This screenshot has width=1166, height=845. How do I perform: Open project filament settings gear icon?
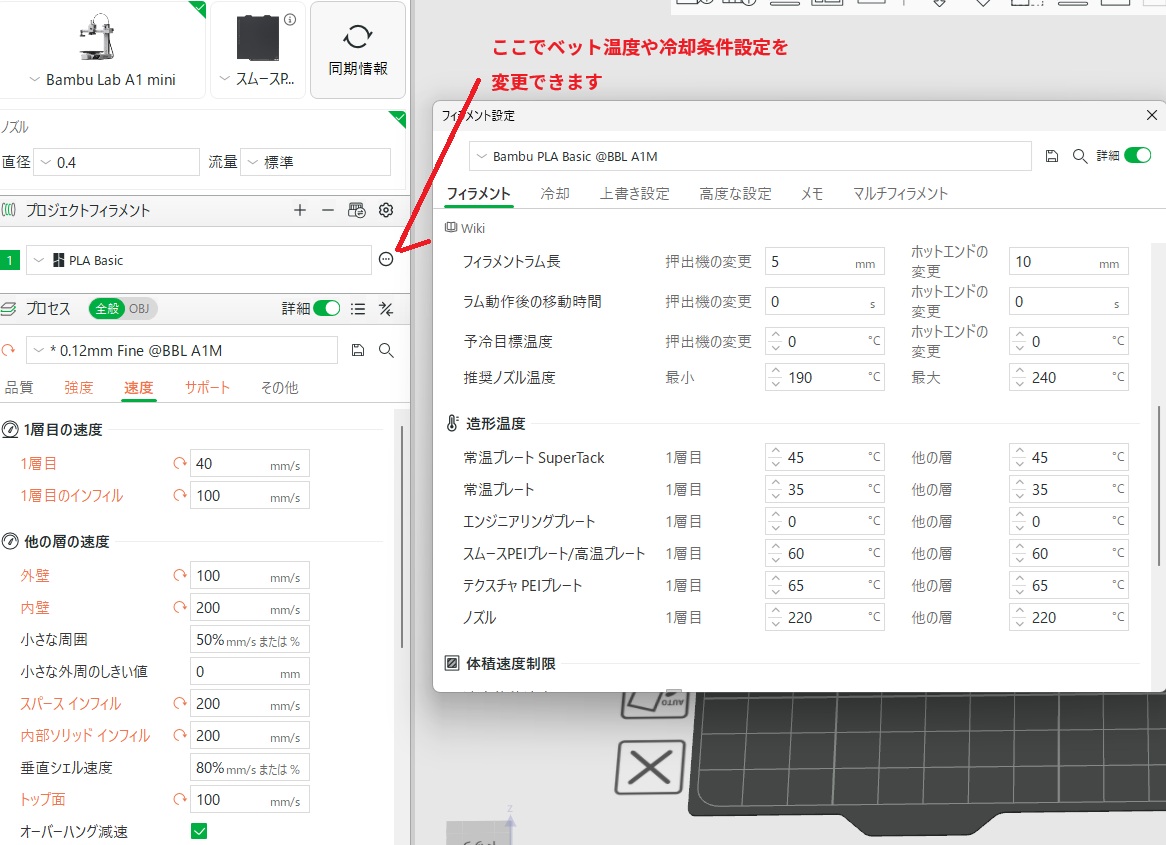[386, 210]
